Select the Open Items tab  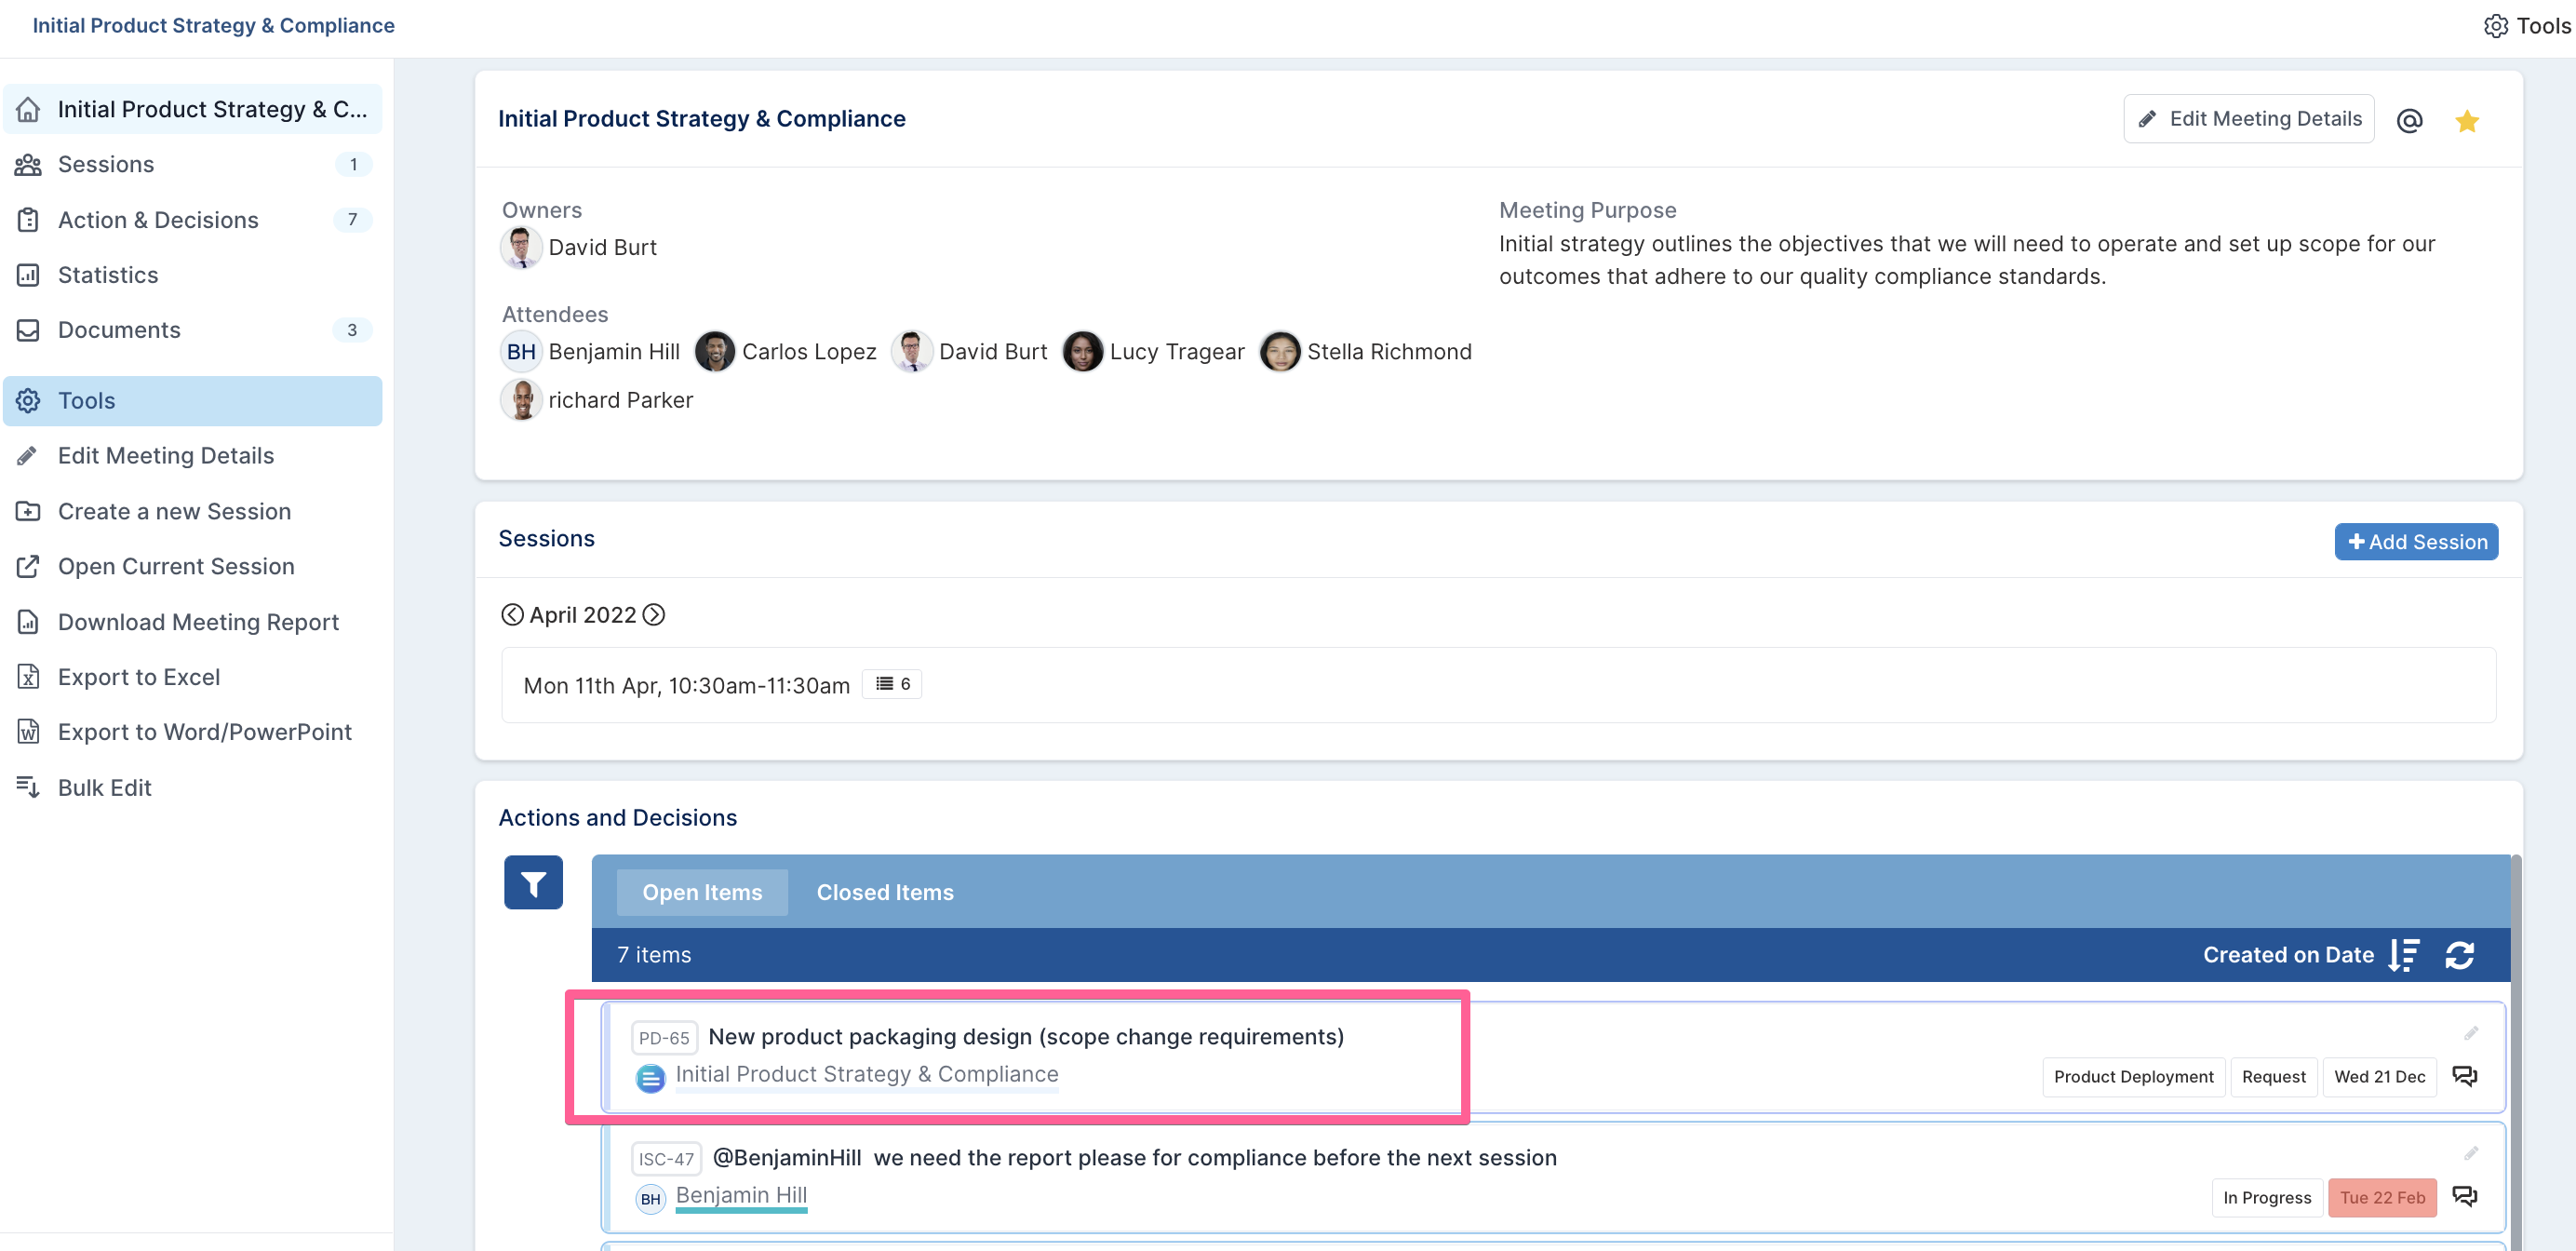tap(701, 891)
